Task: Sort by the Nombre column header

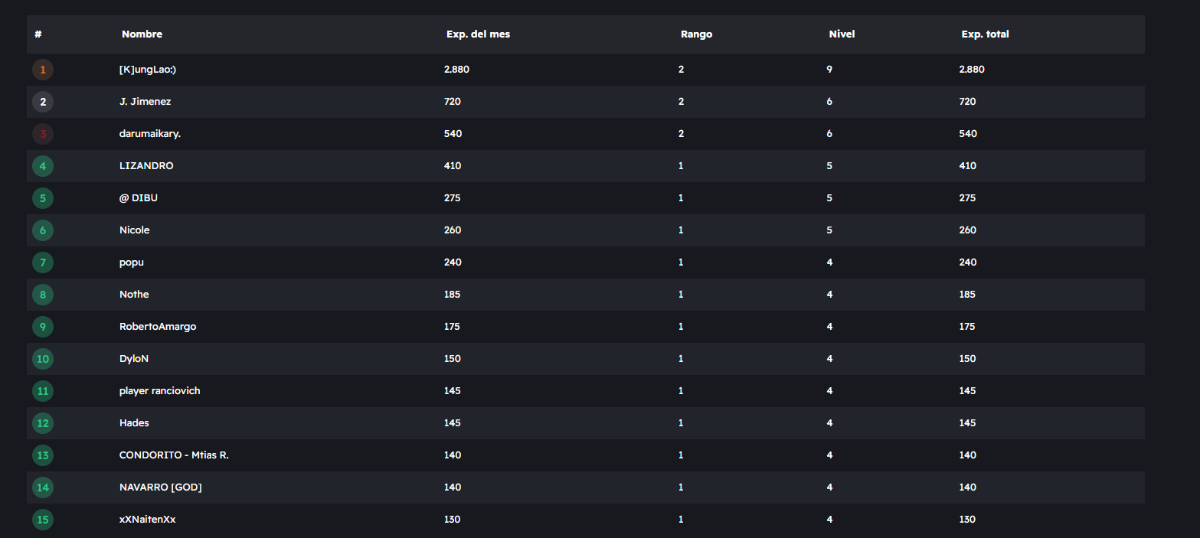Action: [x=142, y=34]
